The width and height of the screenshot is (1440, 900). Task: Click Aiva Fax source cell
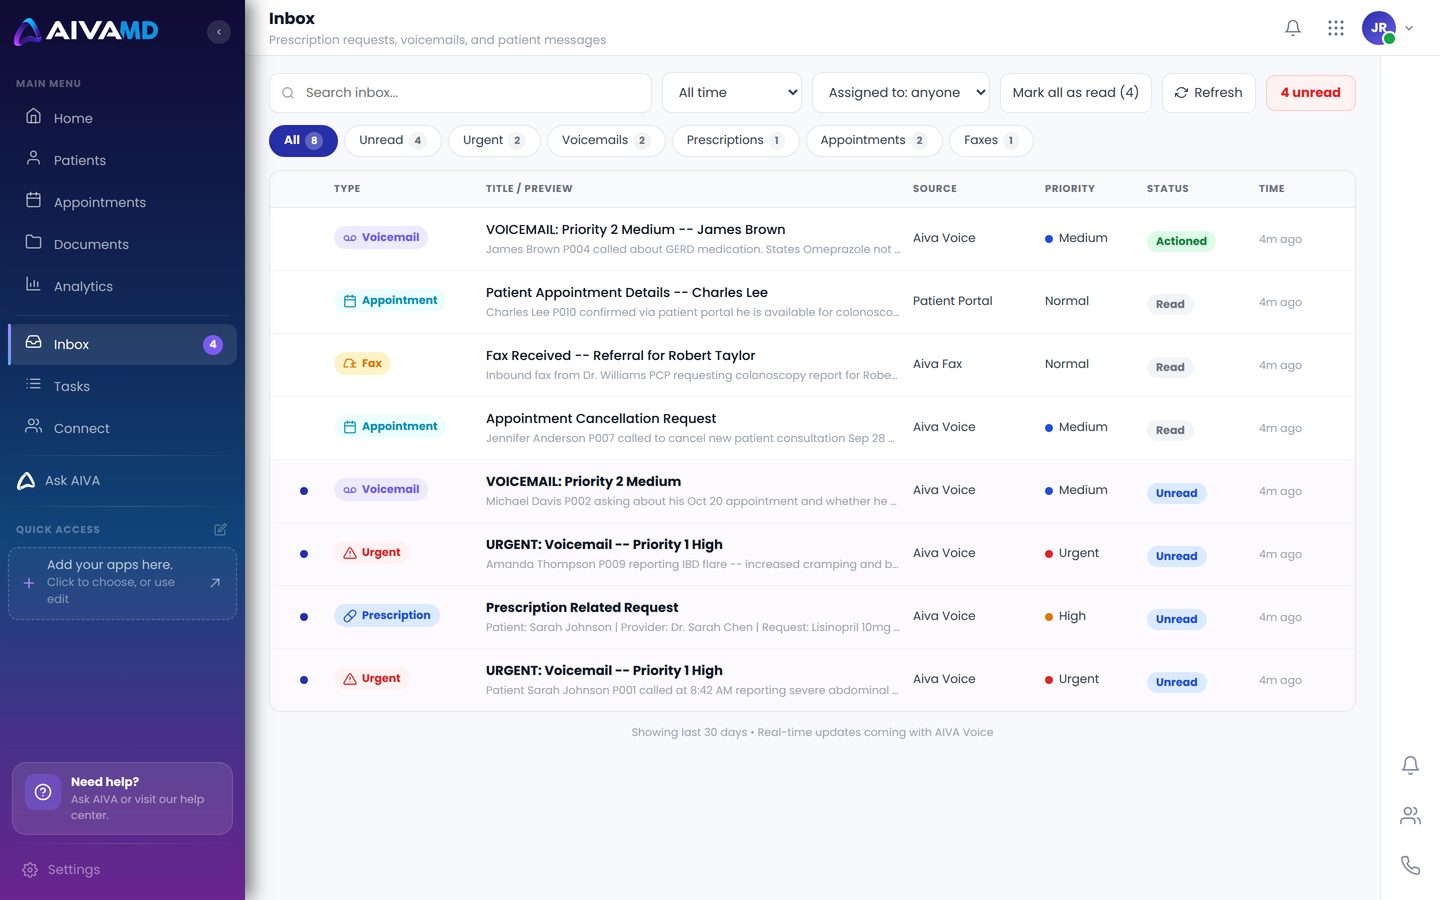(937, 364)
